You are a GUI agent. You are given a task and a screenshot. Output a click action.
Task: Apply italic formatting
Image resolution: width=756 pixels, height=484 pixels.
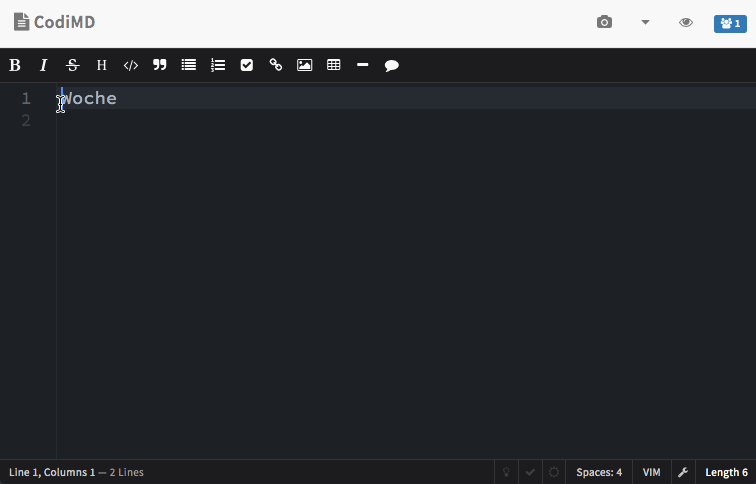tap(43, 65)
